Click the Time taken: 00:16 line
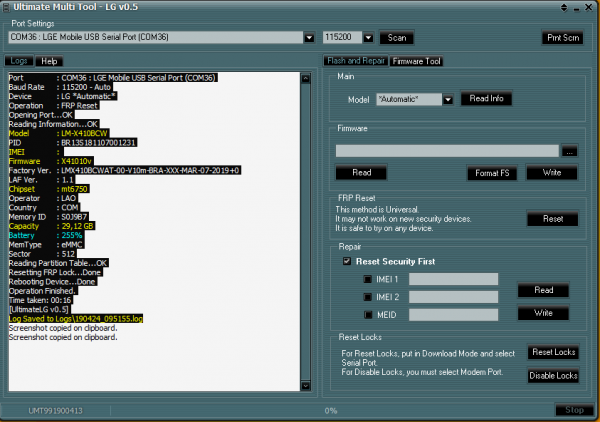 [41, 300]
